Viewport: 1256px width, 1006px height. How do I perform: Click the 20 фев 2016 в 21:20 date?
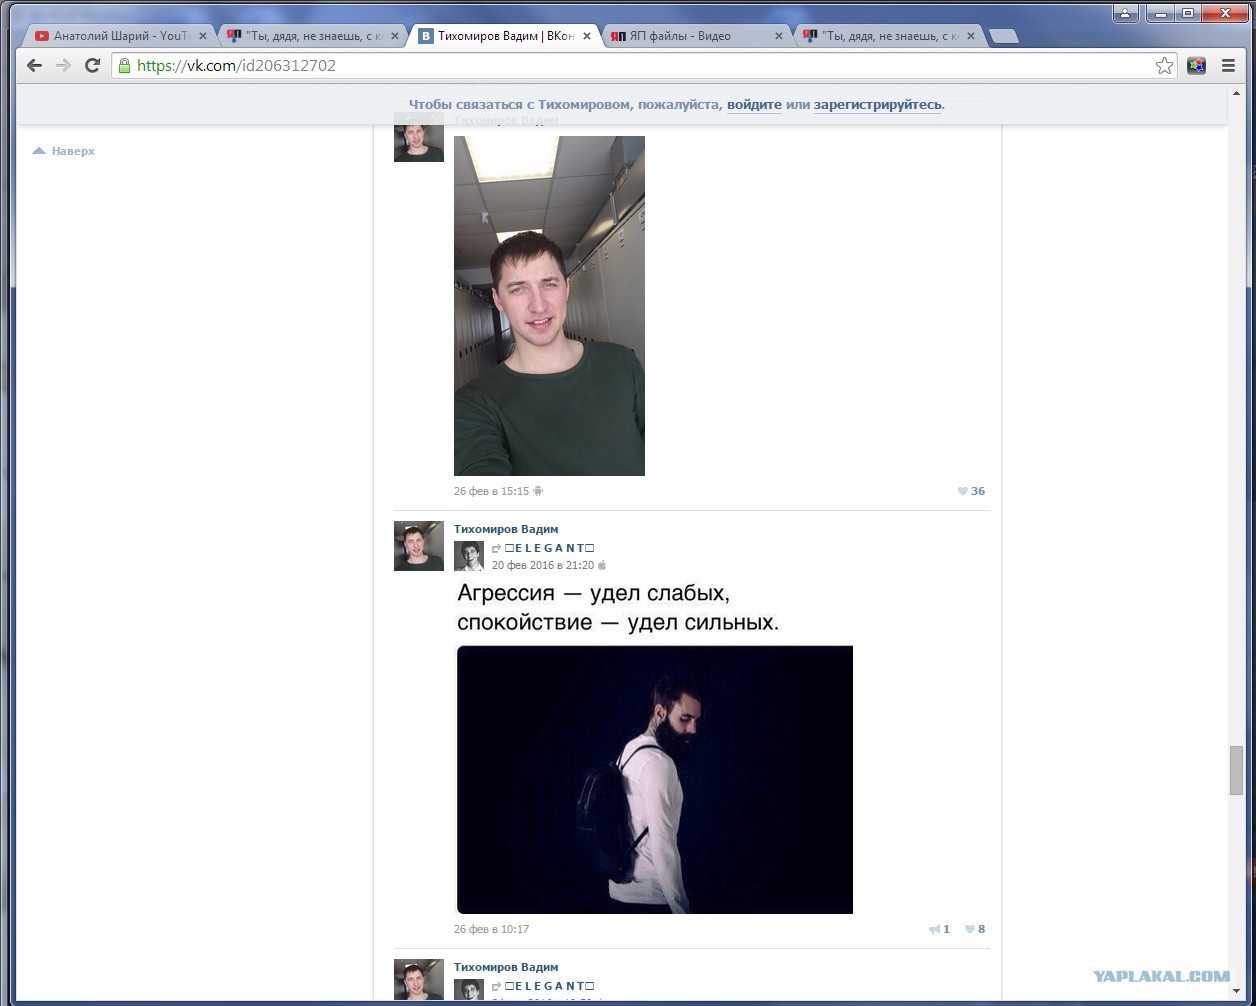click(543, 565)
